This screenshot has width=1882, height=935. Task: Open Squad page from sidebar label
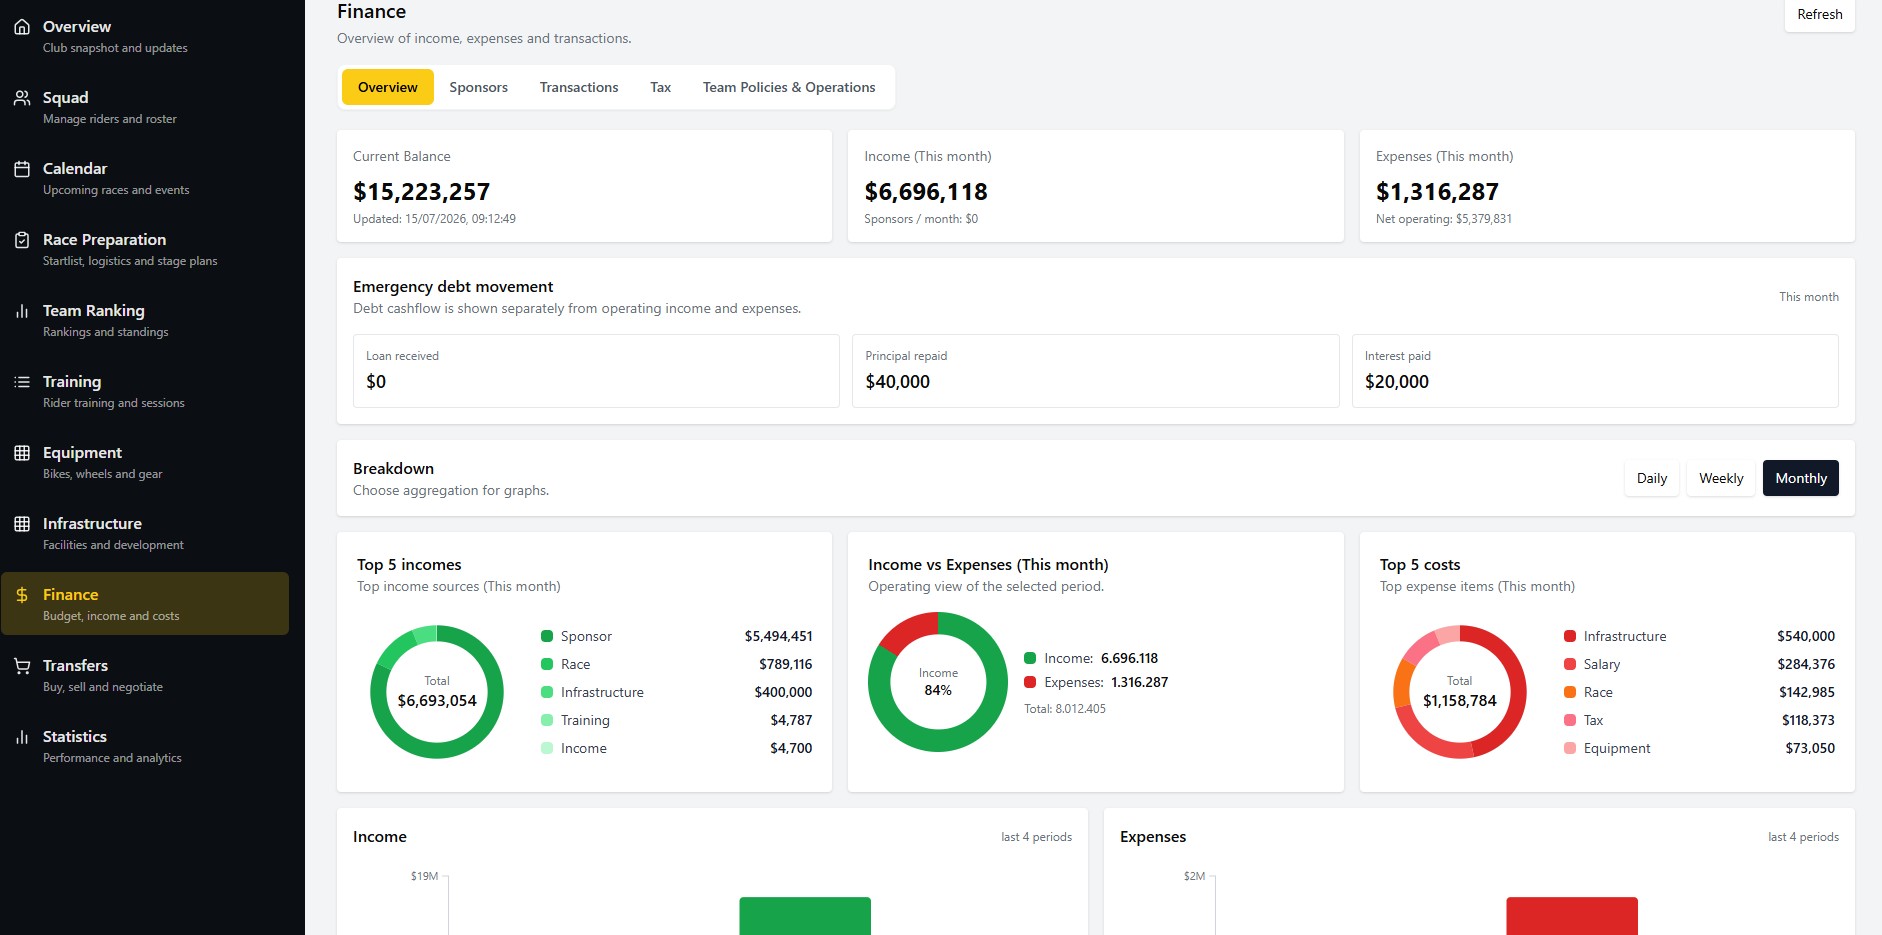66,98
